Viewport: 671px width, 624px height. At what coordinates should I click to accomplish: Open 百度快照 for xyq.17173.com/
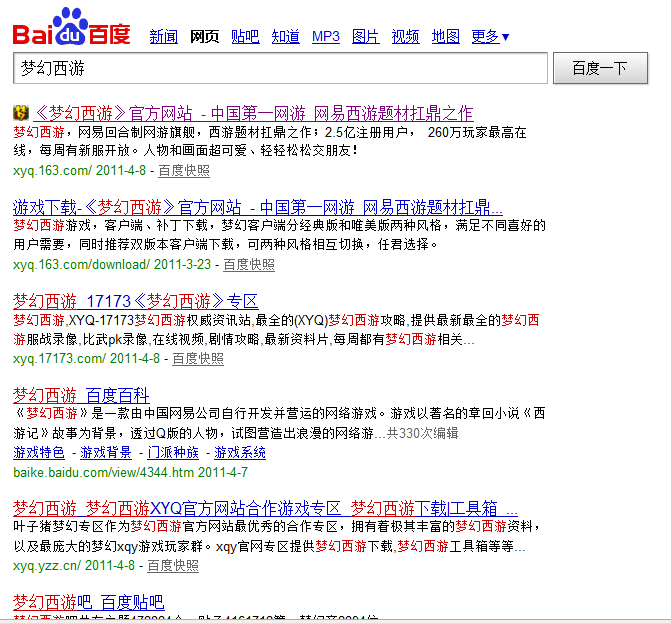(198, 359)
